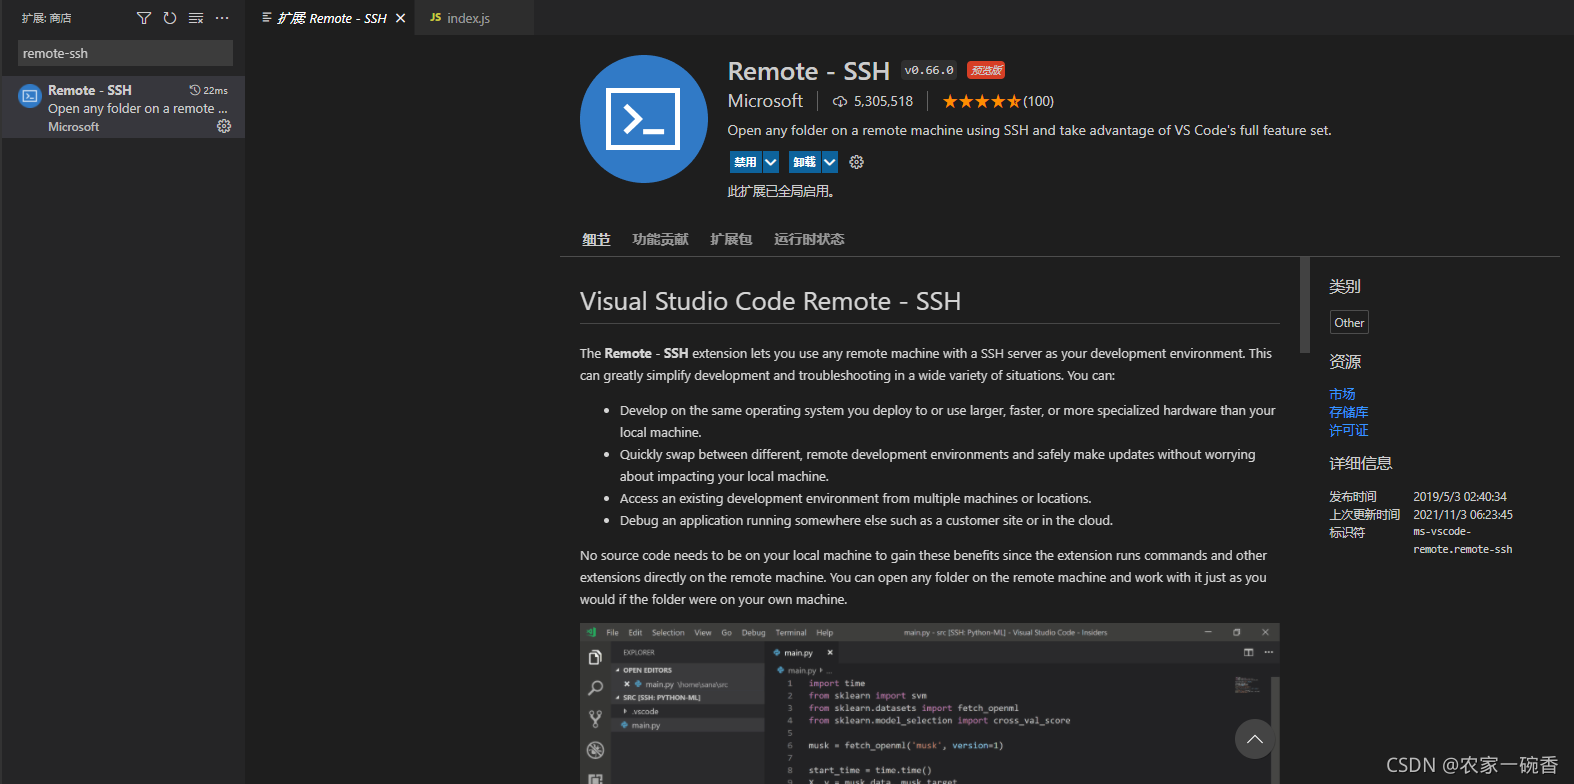The height and width of the screenshot is (784, 1574).
Task: Click the readme VS Code screenshot image
Action: 930,704
